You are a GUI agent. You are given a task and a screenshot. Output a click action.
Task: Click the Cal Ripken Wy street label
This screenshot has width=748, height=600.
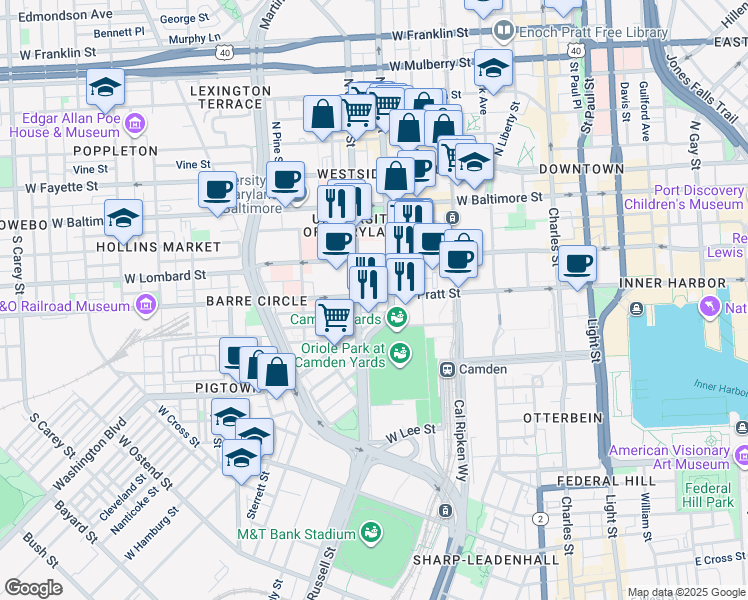(x=461, y=440)
